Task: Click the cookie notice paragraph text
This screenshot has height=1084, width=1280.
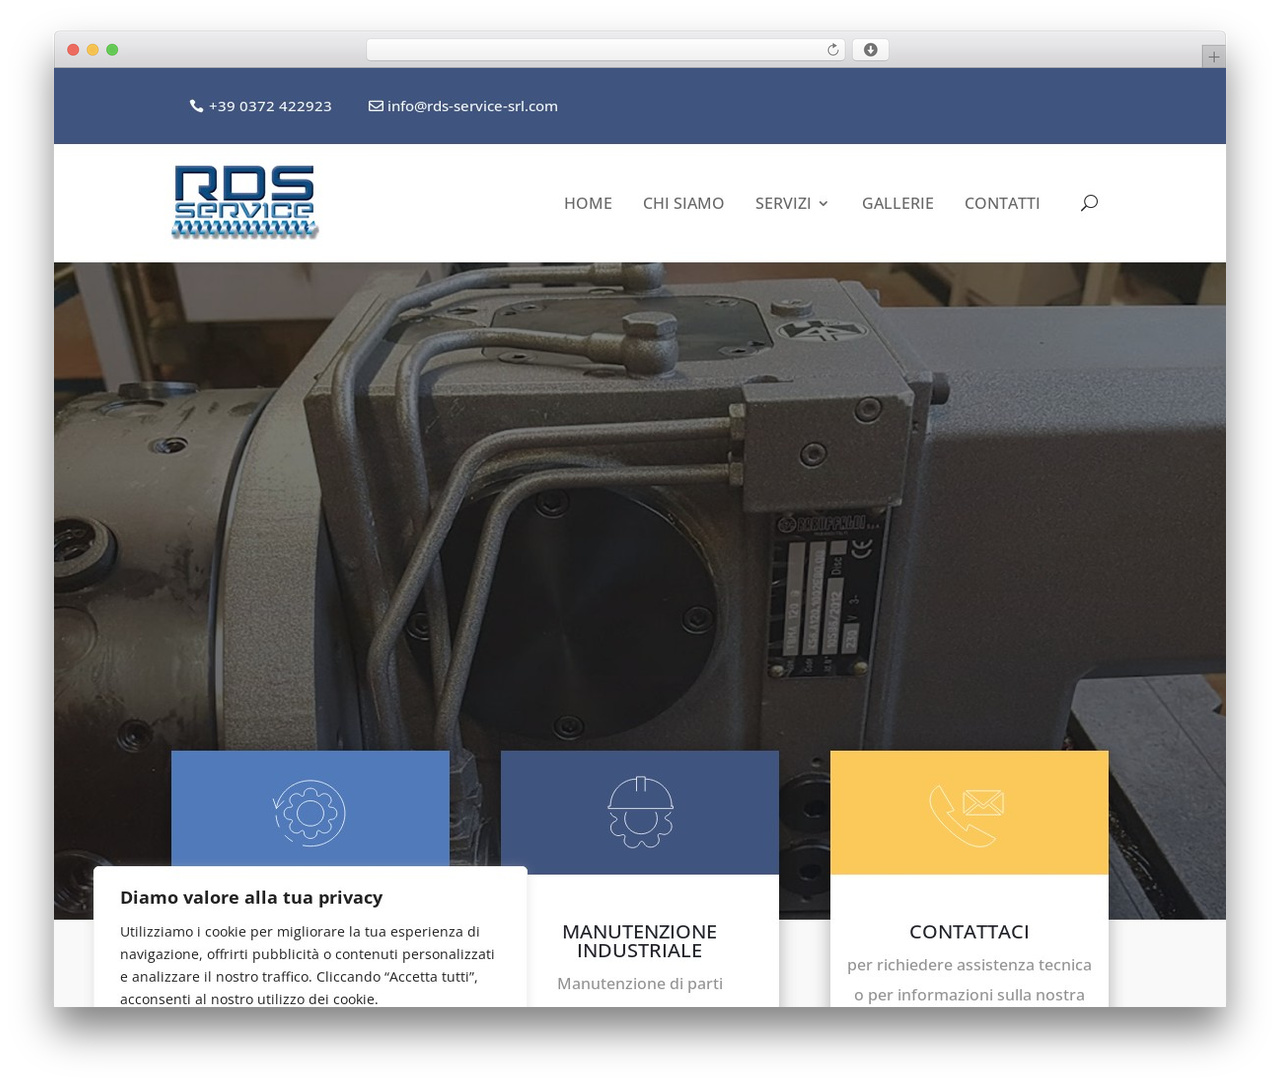Action: 307,964
